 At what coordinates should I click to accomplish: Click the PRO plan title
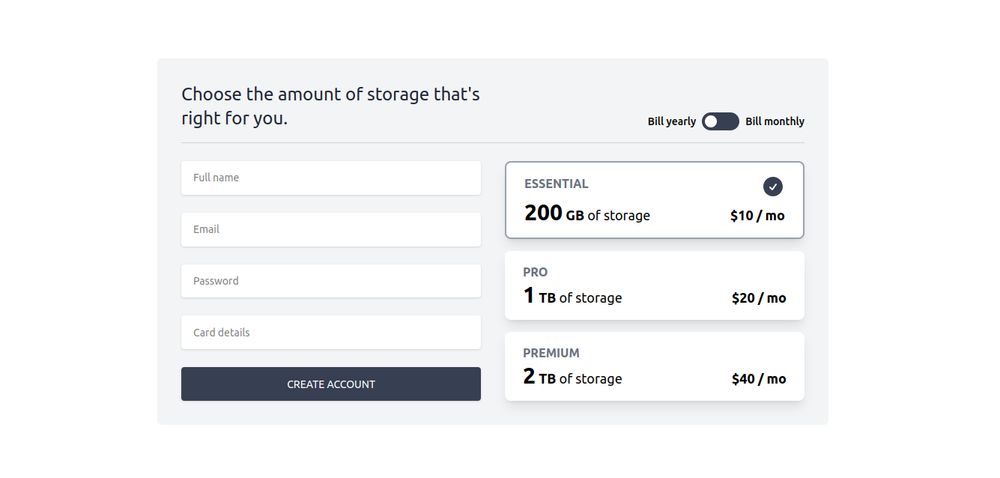[x=535, y=272]
